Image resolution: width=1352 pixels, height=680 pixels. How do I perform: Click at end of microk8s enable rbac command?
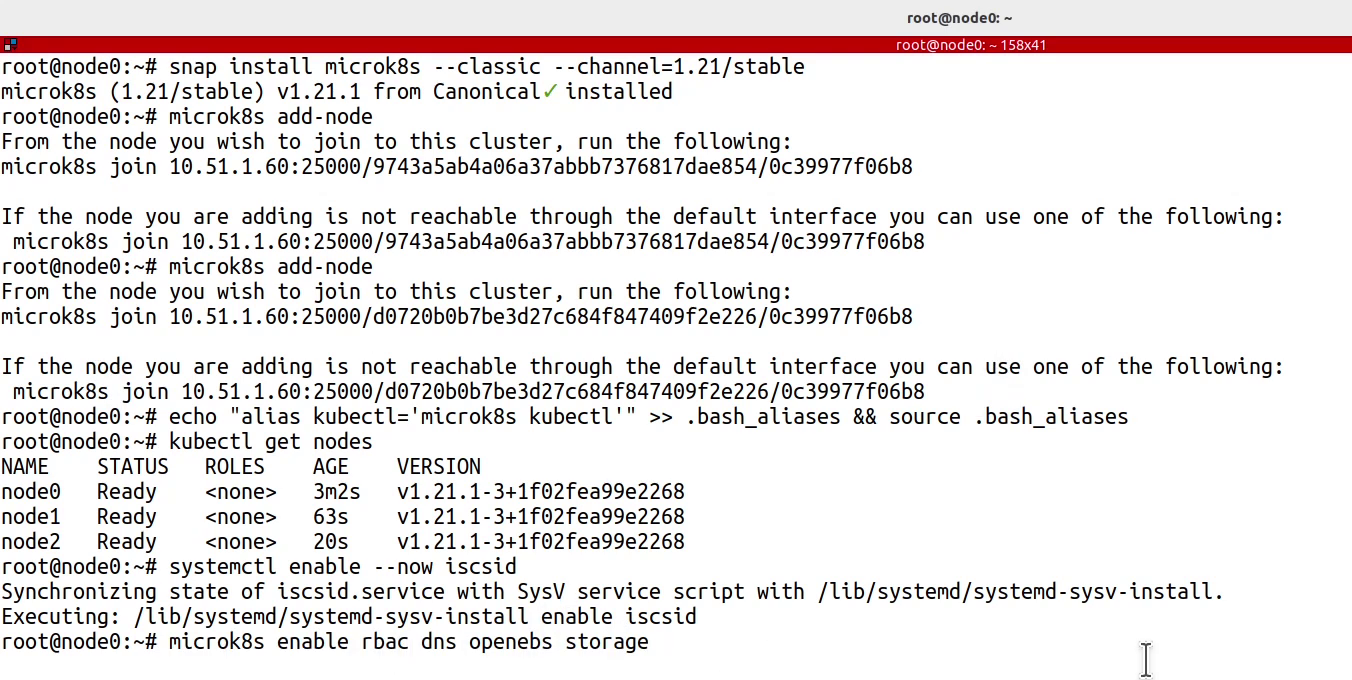(651, 642)
